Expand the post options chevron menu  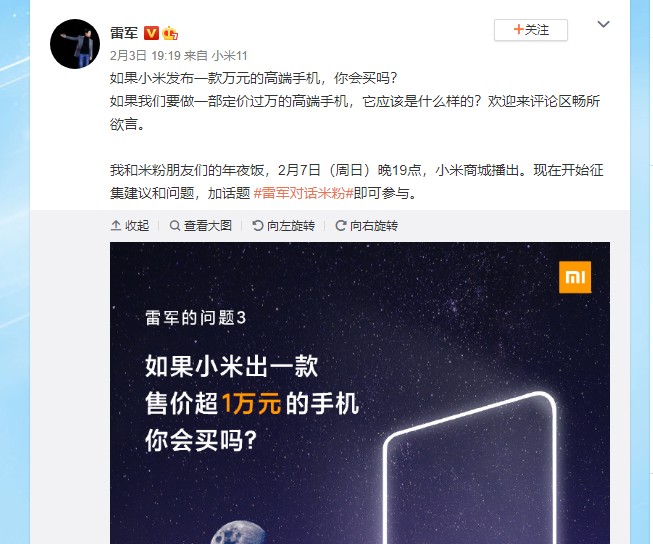603,24
